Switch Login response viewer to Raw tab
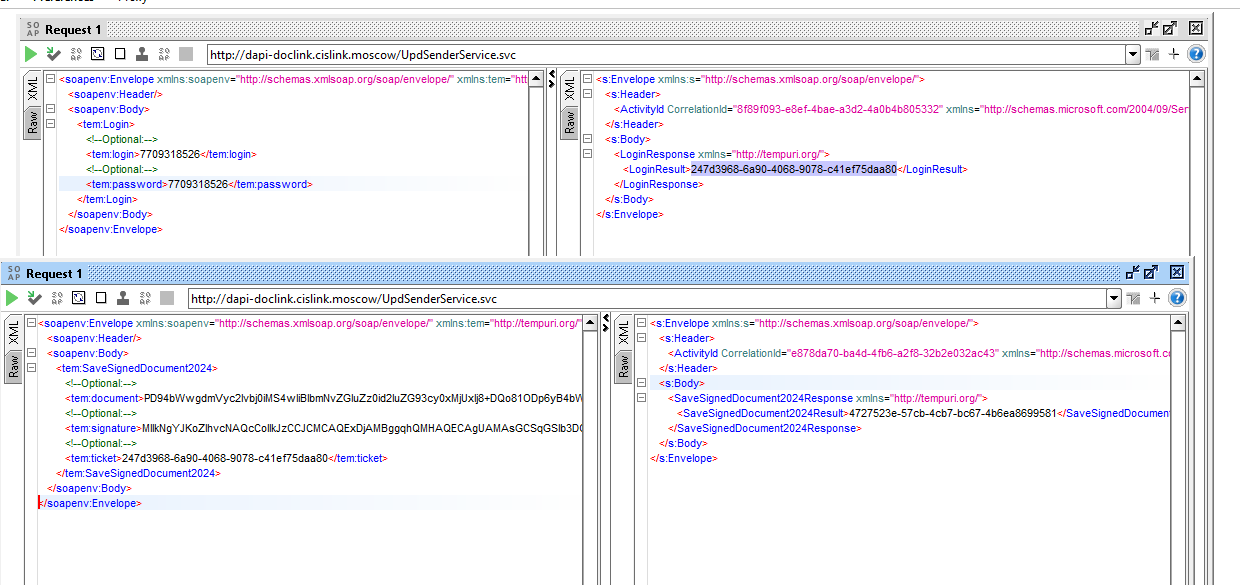The image size is (1240, 585). click(569, 123)
